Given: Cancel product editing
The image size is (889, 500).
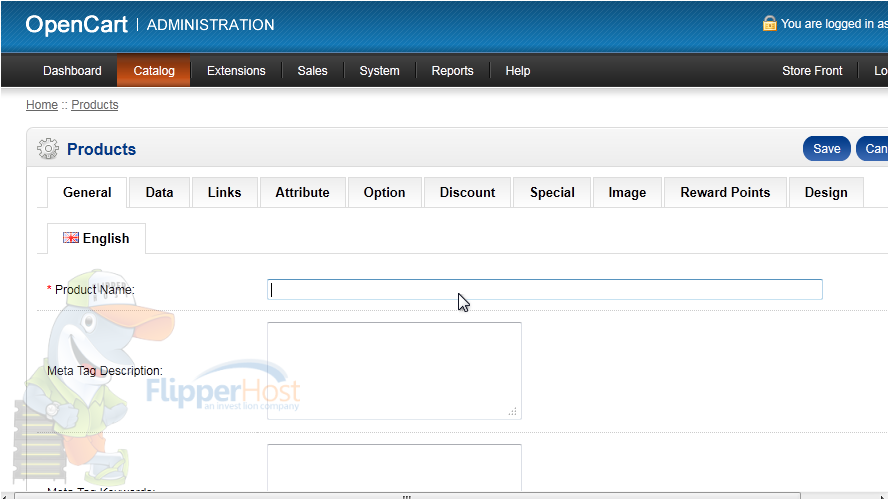Looking at the screenshot, I should click(x=873, y=149).
